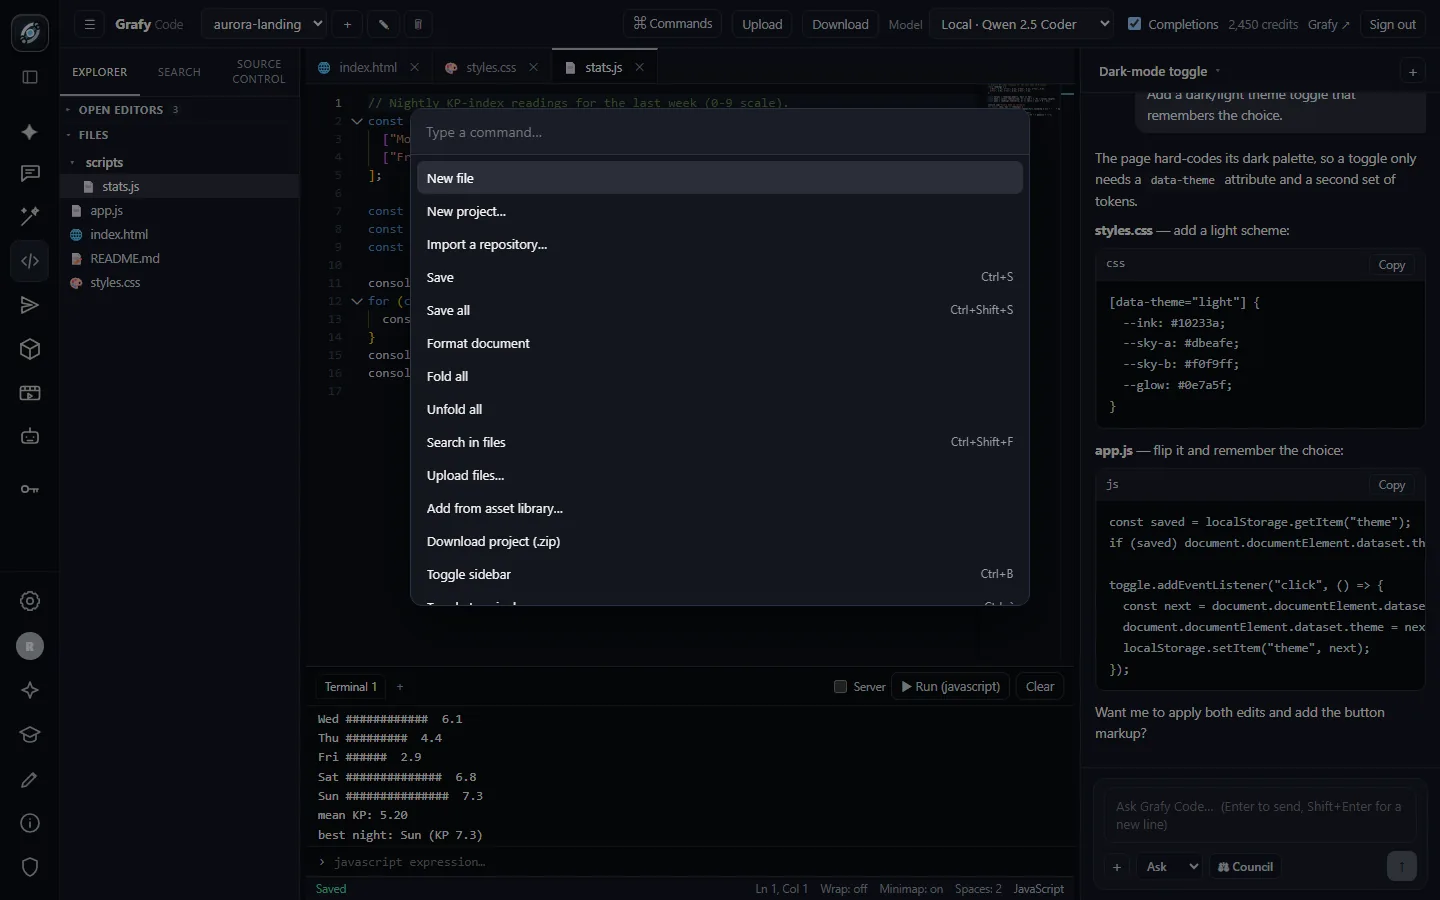Screen dimensions: 1440x900
Task: Click the plus icon next to project selector
Action: point(347,24)
